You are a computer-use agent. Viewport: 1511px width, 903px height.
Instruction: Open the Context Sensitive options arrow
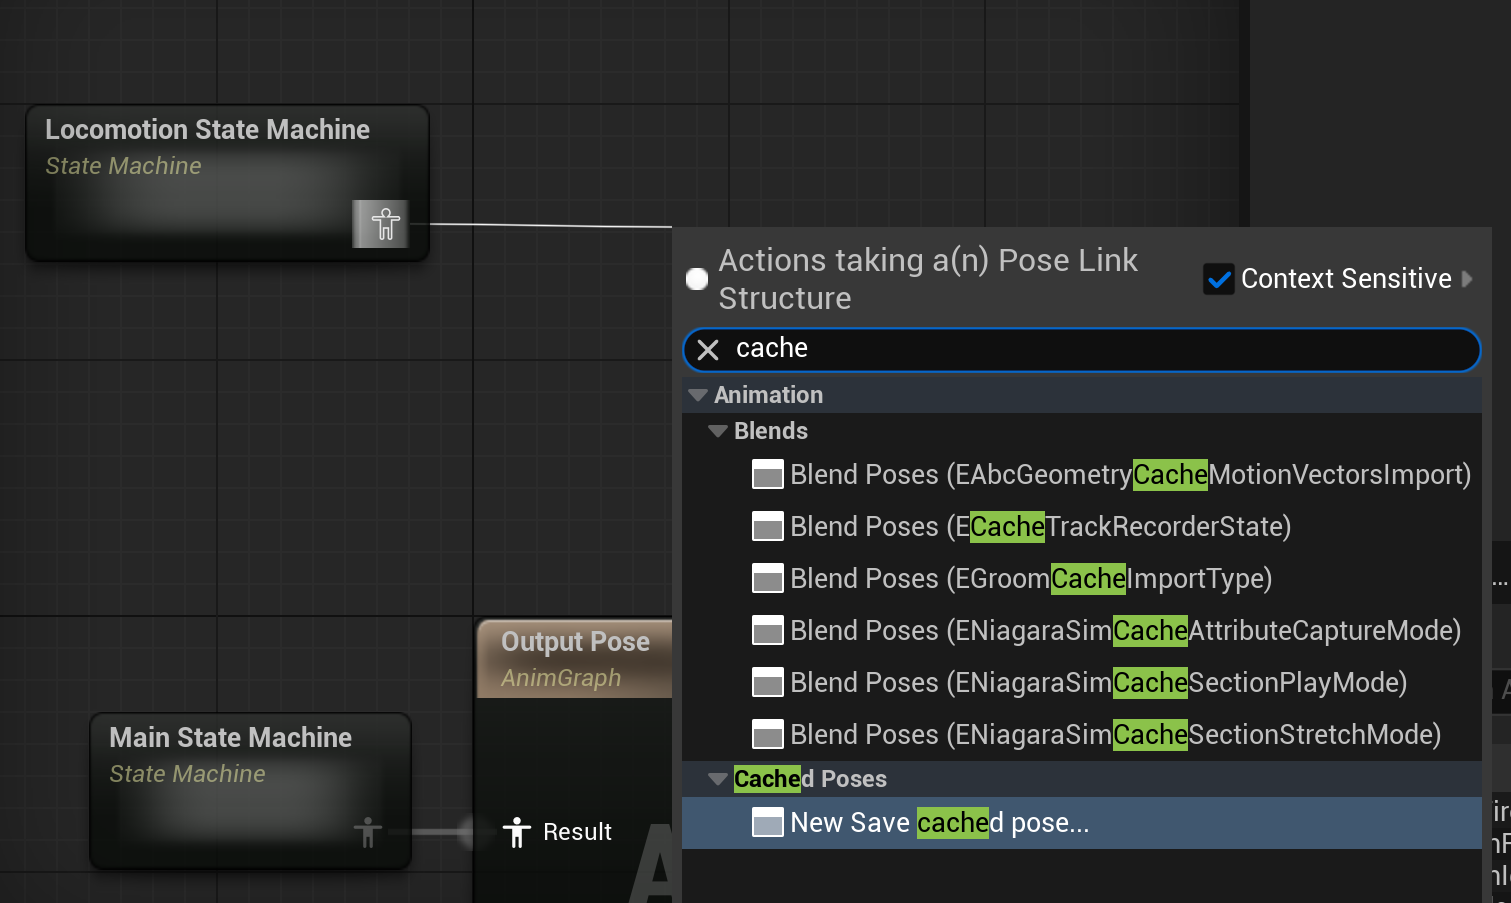[1467, 279]
